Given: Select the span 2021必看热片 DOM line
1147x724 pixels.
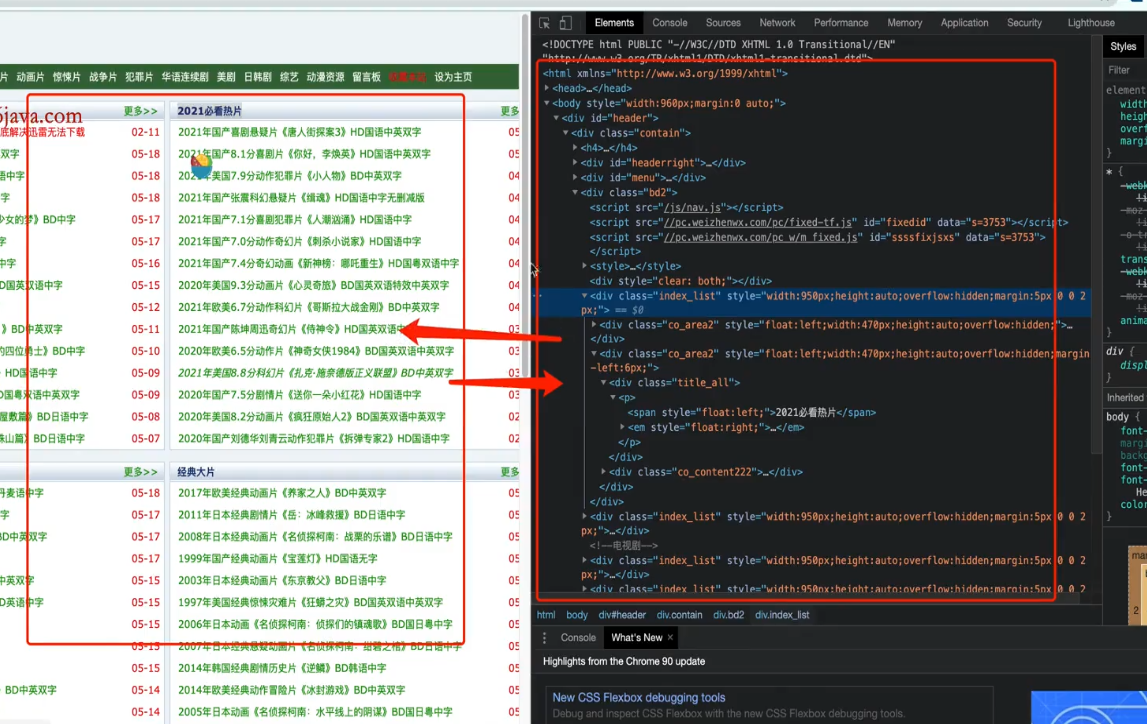Looking at the screenshot, I should [x=752, y=412].
